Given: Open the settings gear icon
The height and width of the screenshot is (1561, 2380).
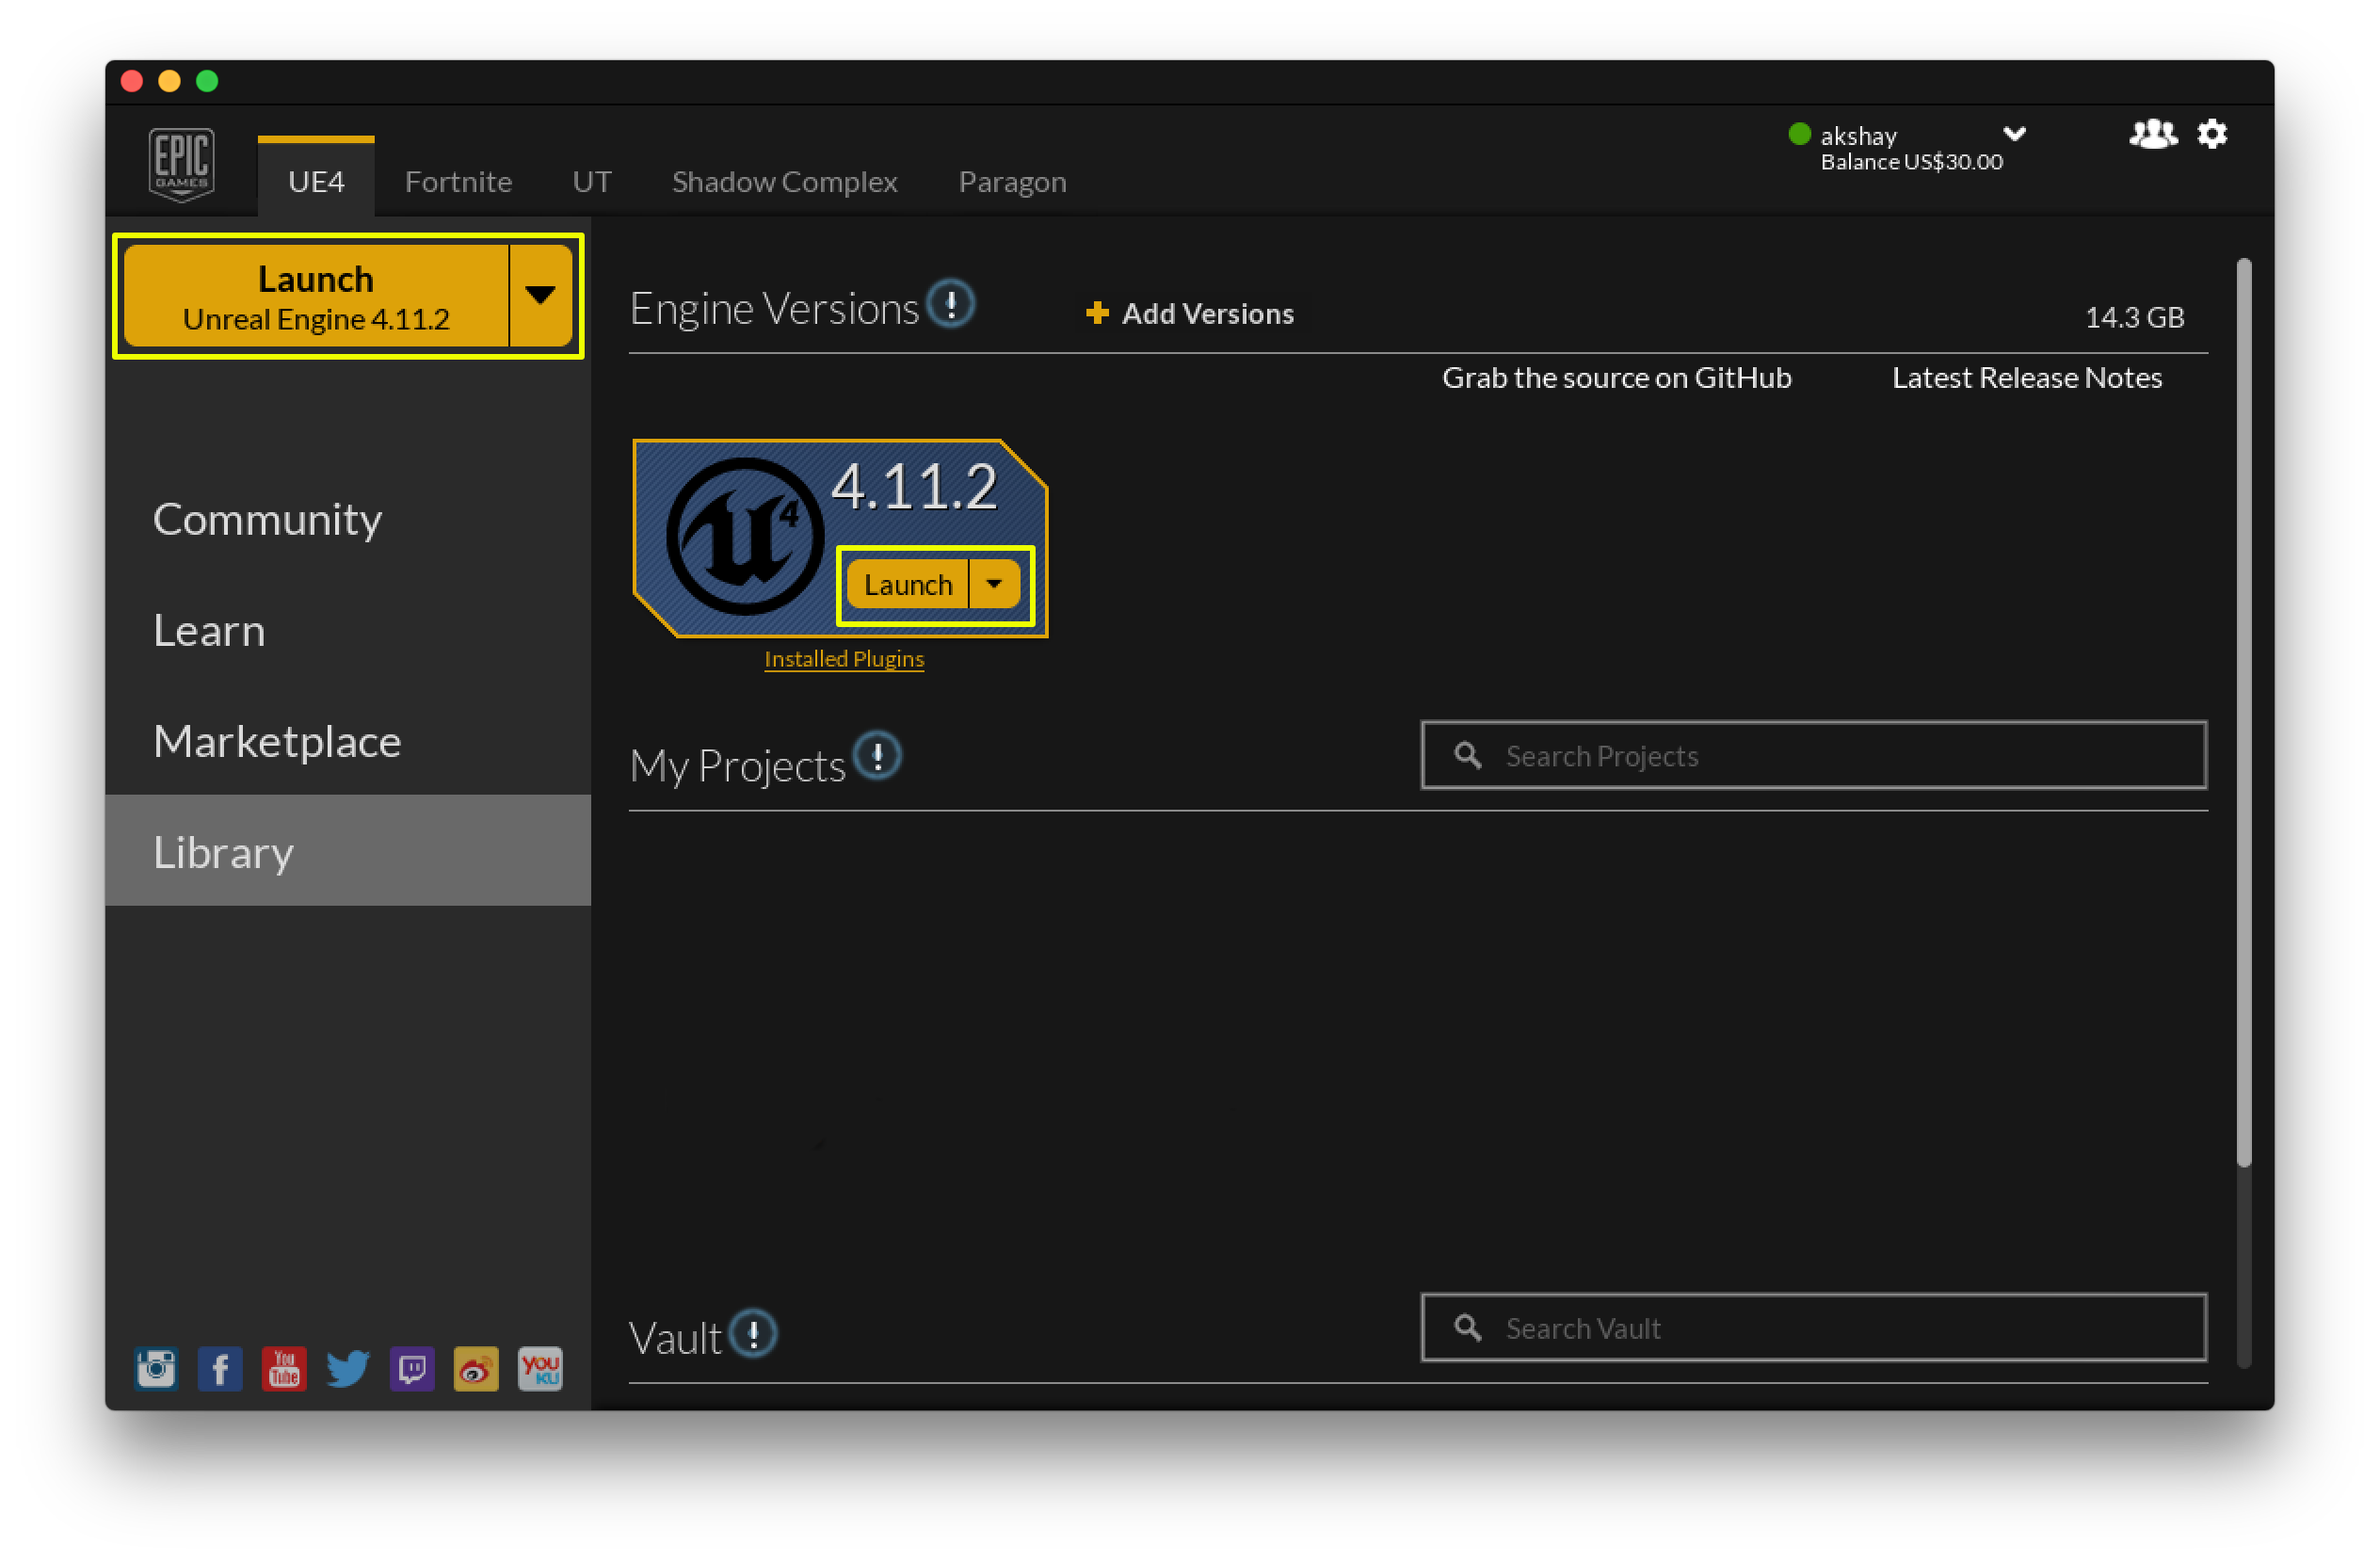Looking at the screenshot, I should [2211, 134].
